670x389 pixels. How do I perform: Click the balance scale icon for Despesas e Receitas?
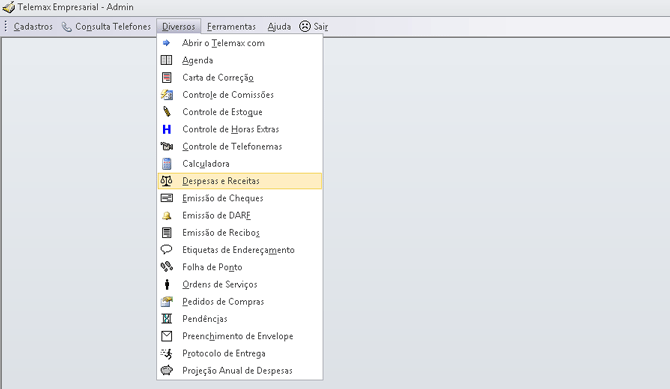pos(166,181)
